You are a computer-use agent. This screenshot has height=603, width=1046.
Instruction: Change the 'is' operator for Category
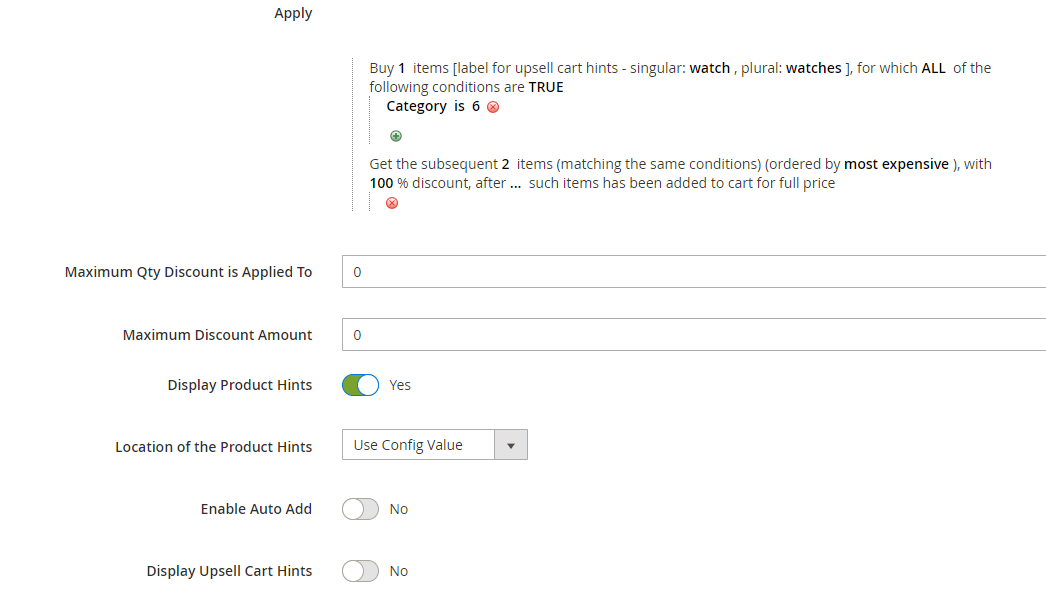pyautogui.click(x=459, y=106)
